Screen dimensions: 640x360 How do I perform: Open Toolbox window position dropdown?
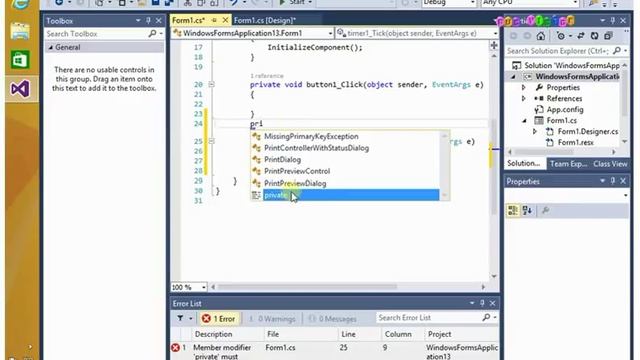point(138,20)
